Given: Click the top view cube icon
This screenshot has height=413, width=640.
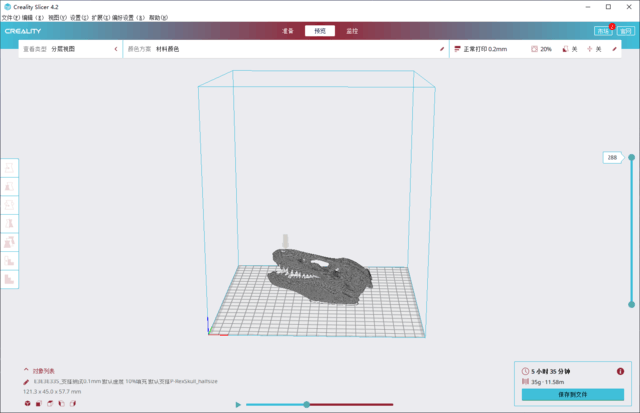Looking at the screenshot, I should pyautogui.click(x=50, y=404).
